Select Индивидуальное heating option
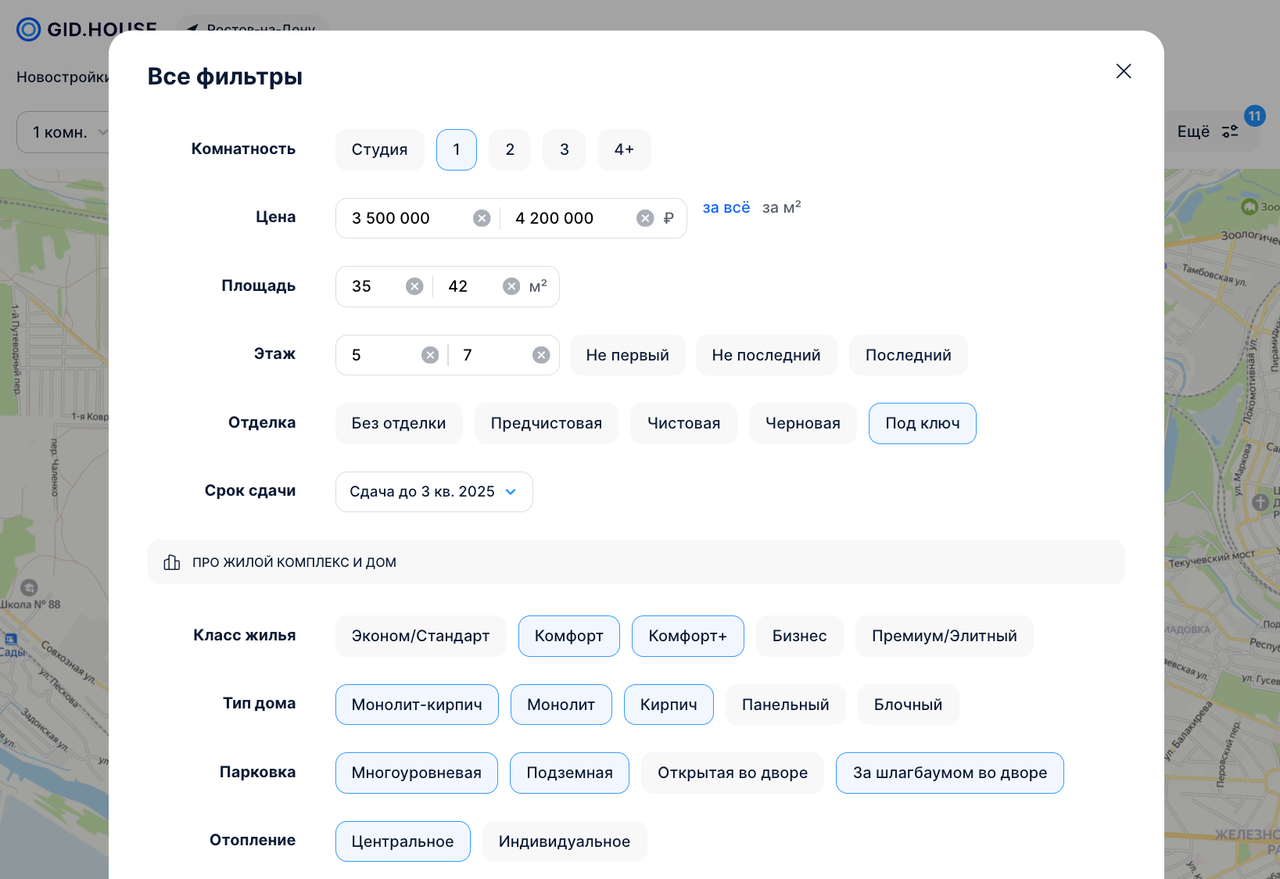This screenshot has width=1280, height=879. coord(565,842)
